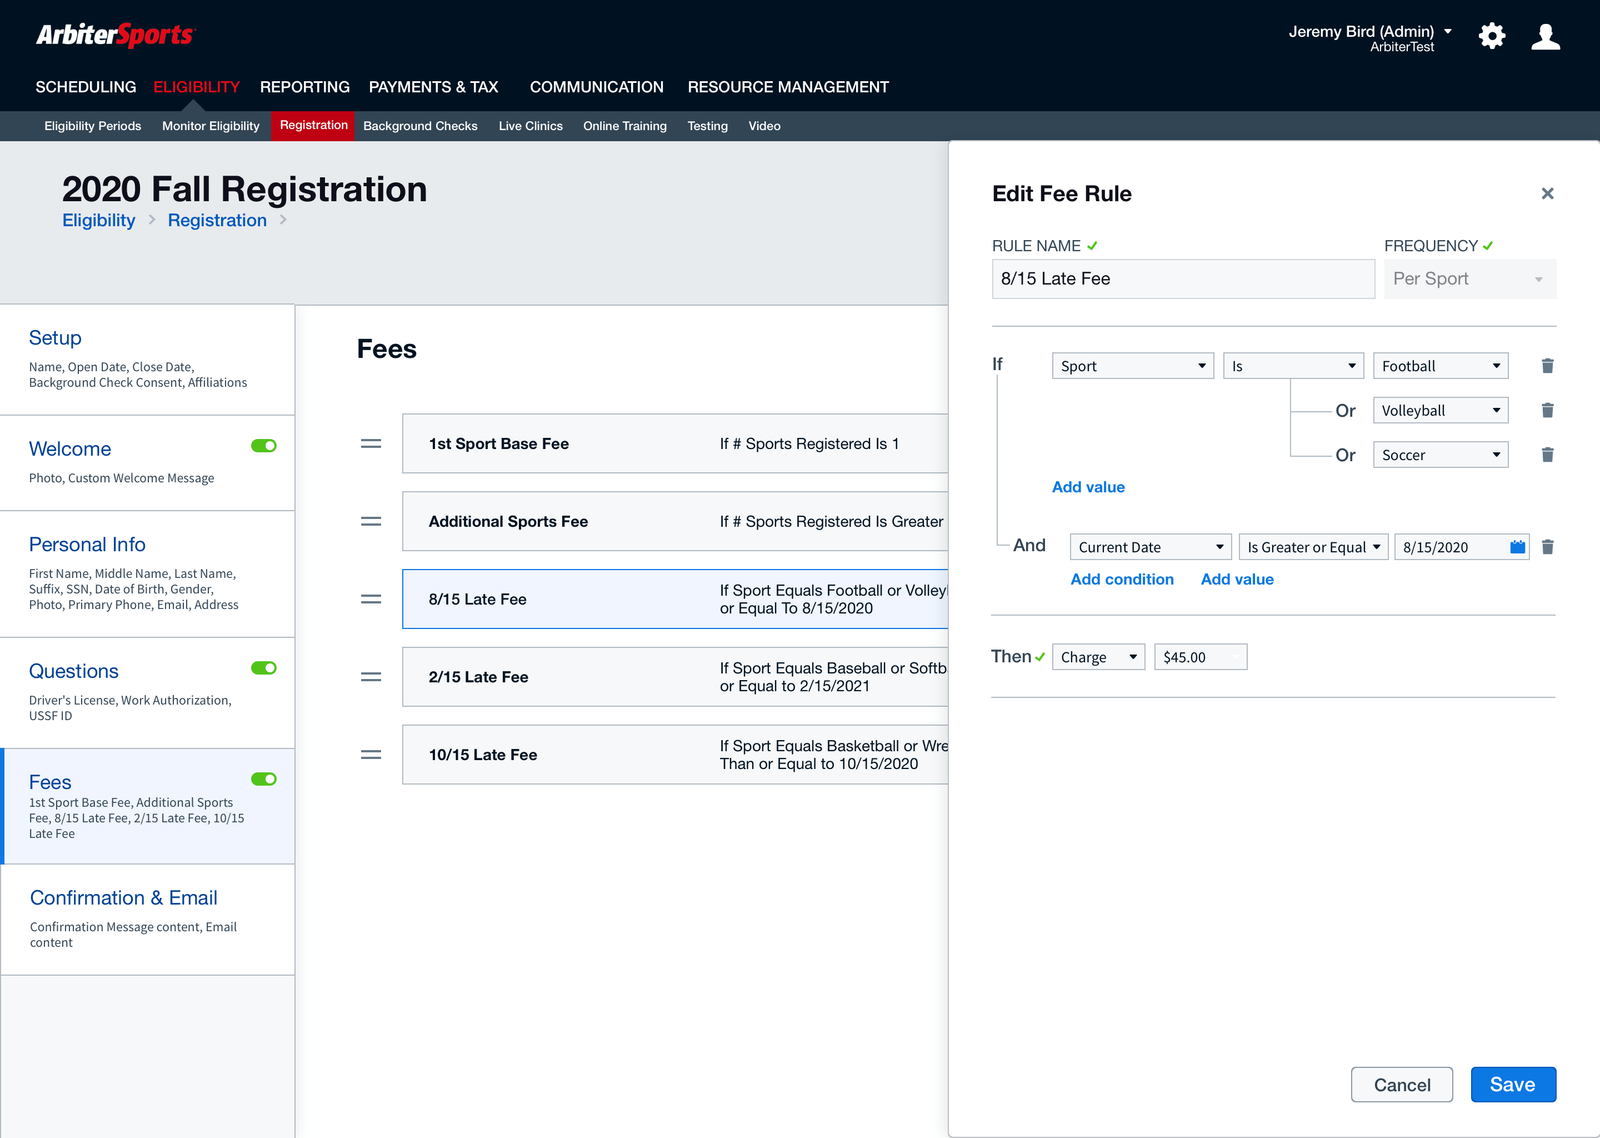Grab drag handle for Additional Sports Fee
Screen dimensions: 1600x1138
371,522
